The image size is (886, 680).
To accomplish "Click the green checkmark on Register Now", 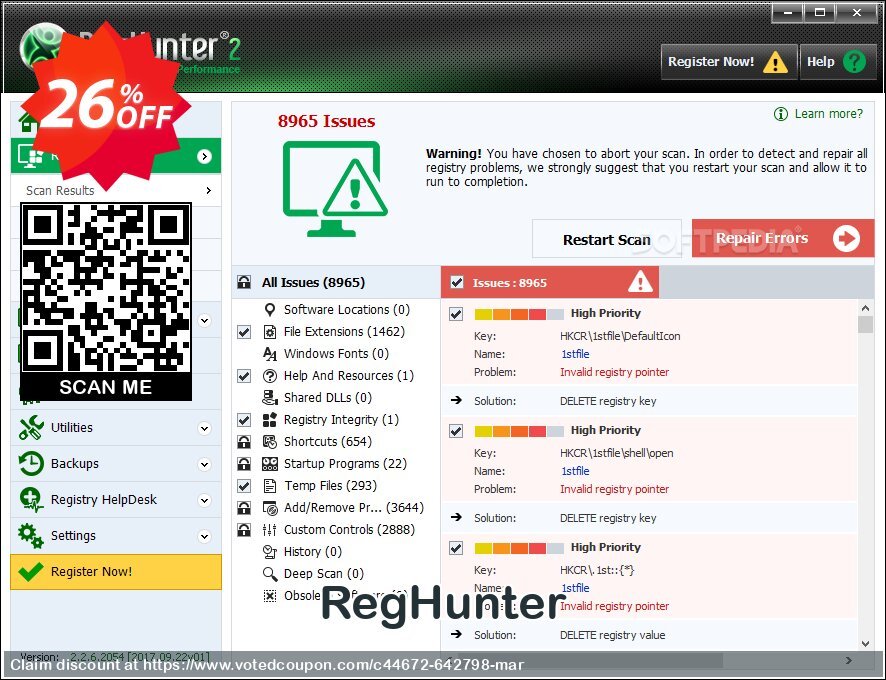I will pos(31,572).
